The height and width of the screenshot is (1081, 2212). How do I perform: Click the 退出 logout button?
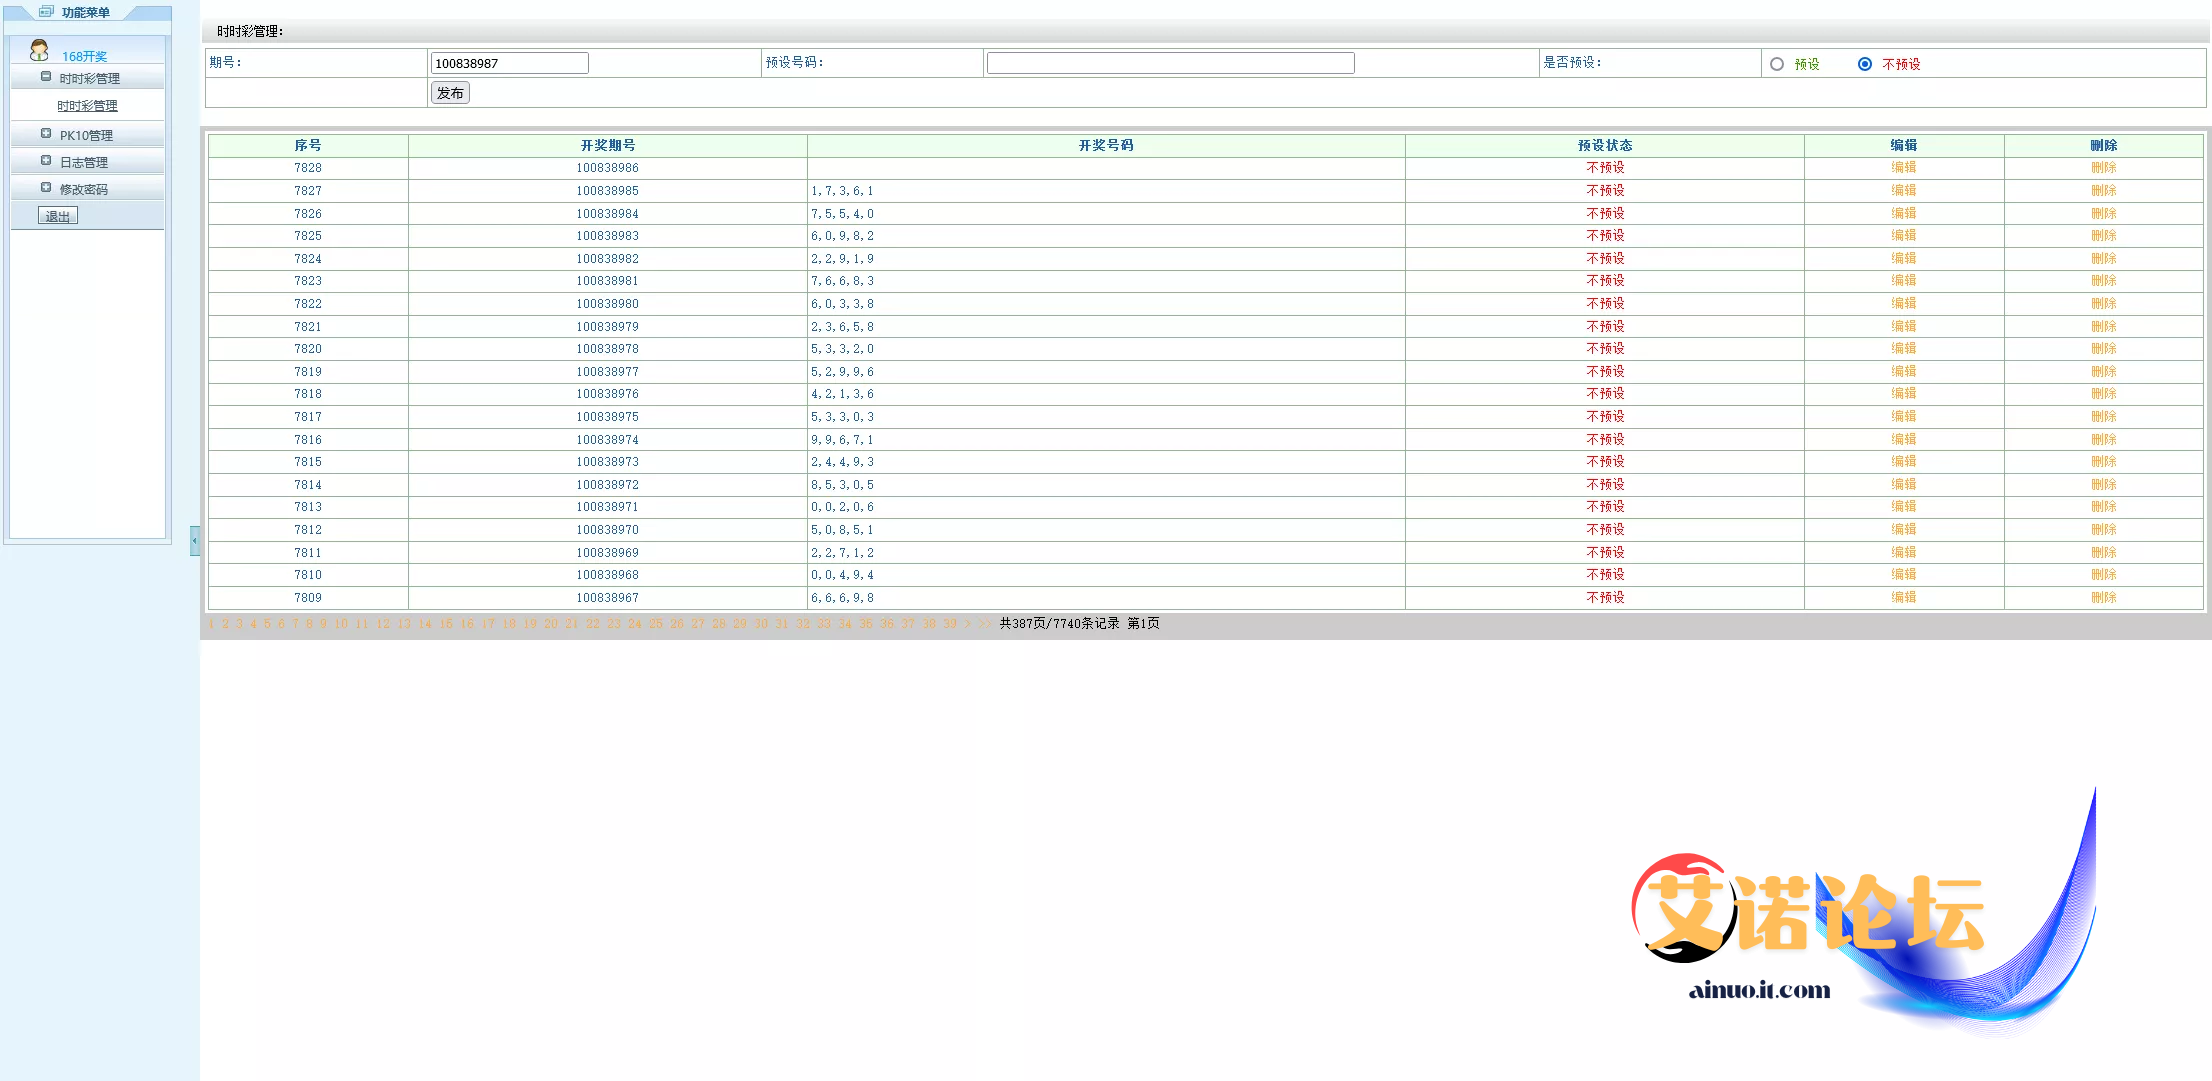coord(58,216)
